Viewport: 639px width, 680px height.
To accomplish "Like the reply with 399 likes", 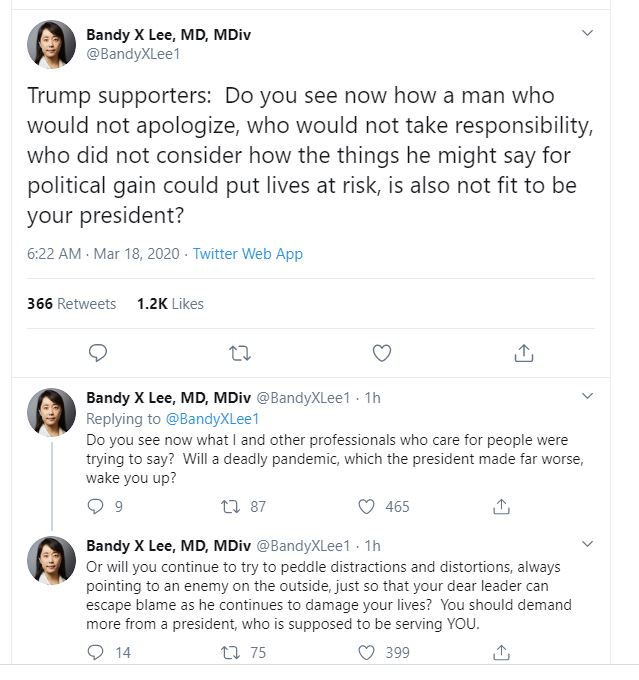I will pyautogui.click(x=367, y=653).
